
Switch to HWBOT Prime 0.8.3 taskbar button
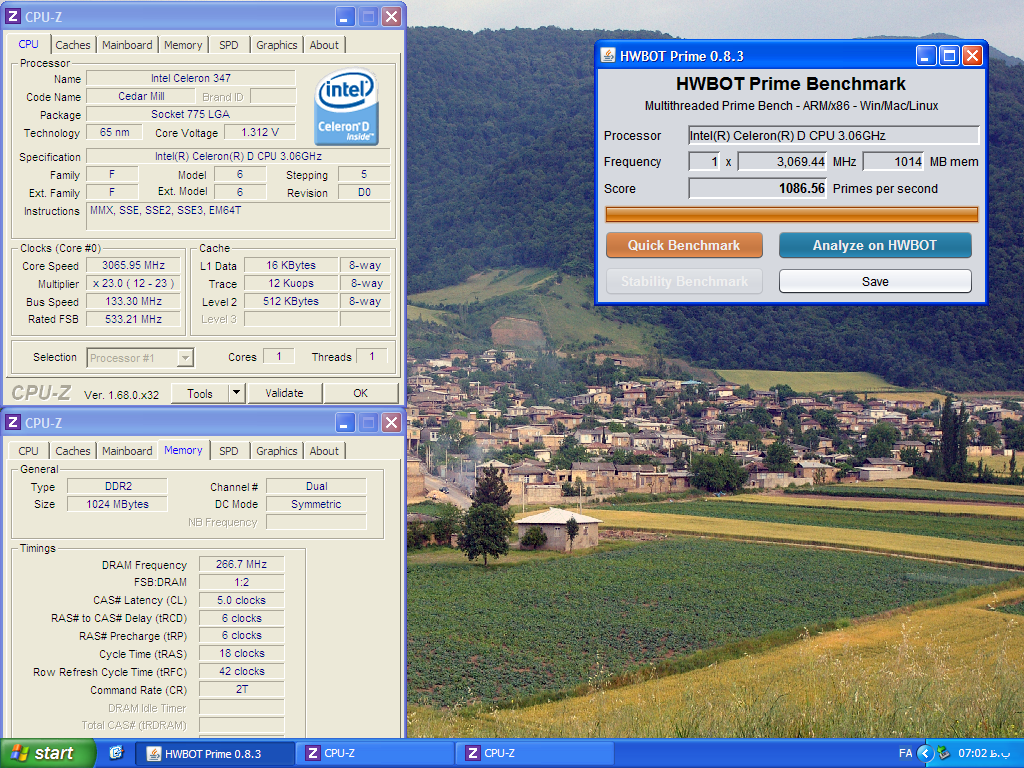click(x=215, y=754)
